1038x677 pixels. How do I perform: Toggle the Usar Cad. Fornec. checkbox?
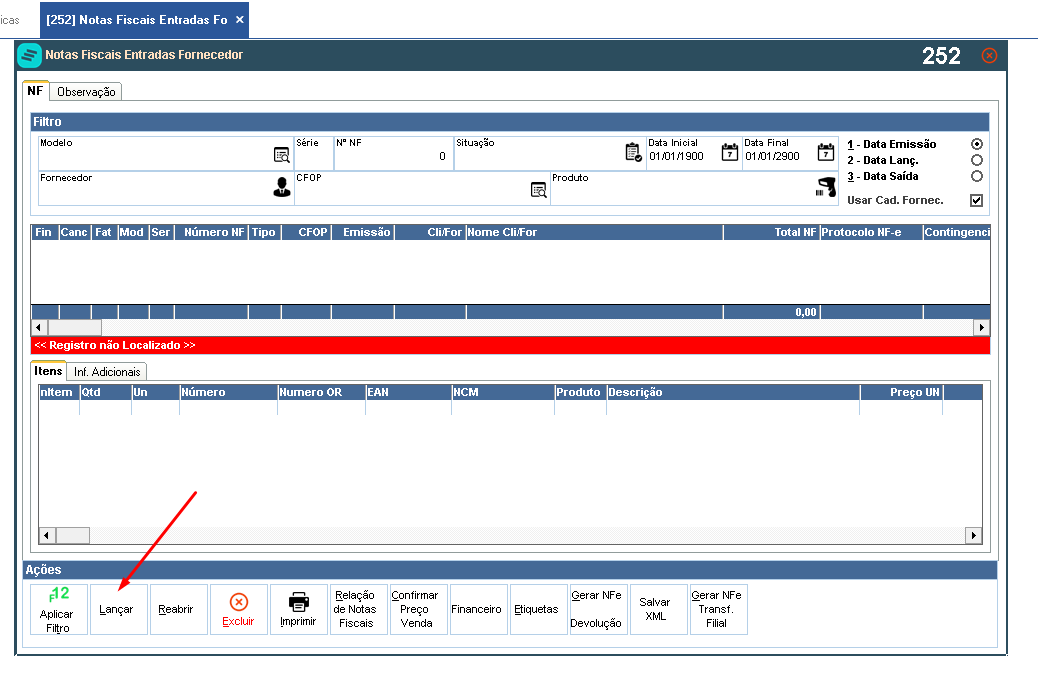976,200
